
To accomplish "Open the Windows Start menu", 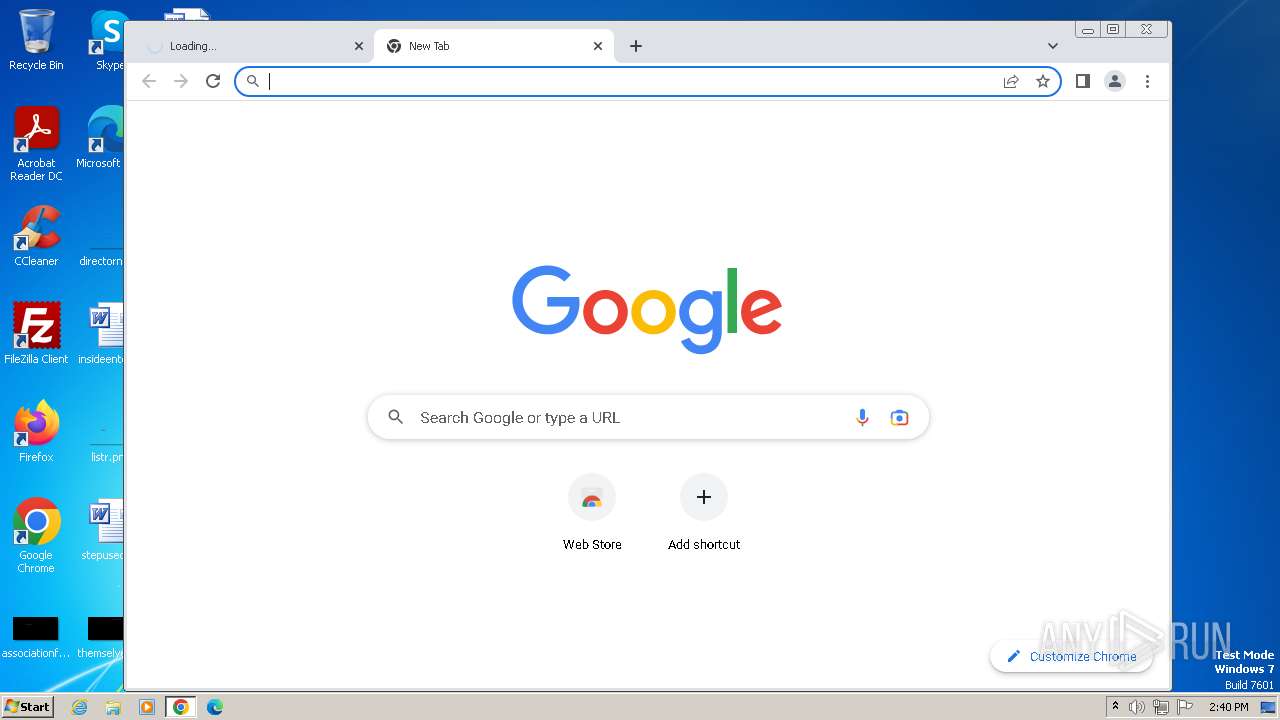I will (28, 706).
